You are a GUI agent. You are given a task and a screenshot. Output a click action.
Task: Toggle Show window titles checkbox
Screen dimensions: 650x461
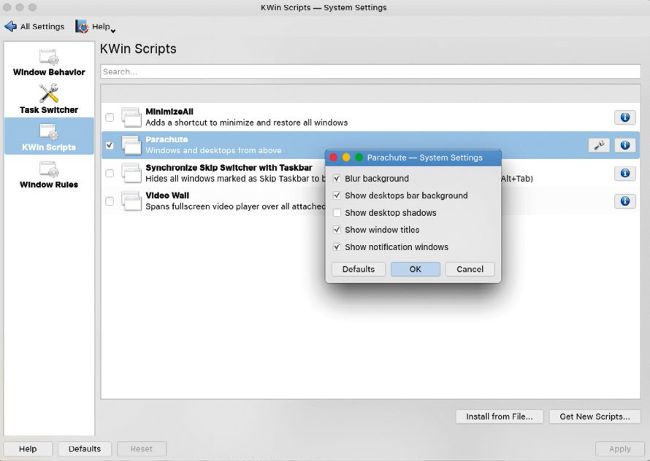pos(337,230)
